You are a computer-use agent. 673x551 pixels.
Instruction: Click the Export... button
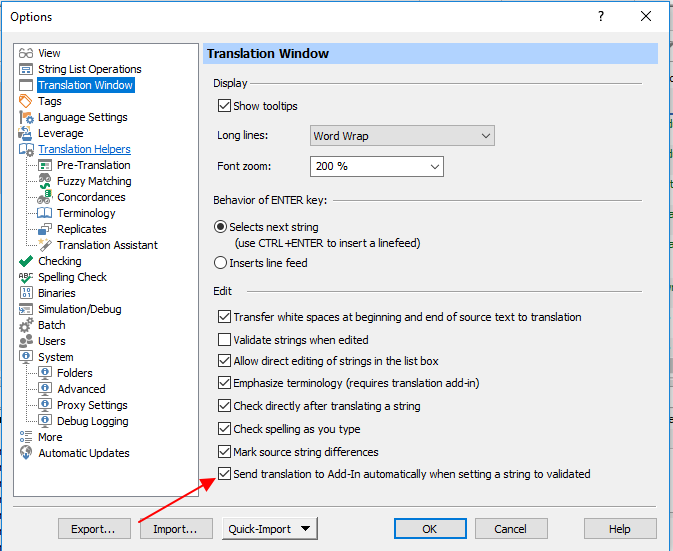click(94, 529)
